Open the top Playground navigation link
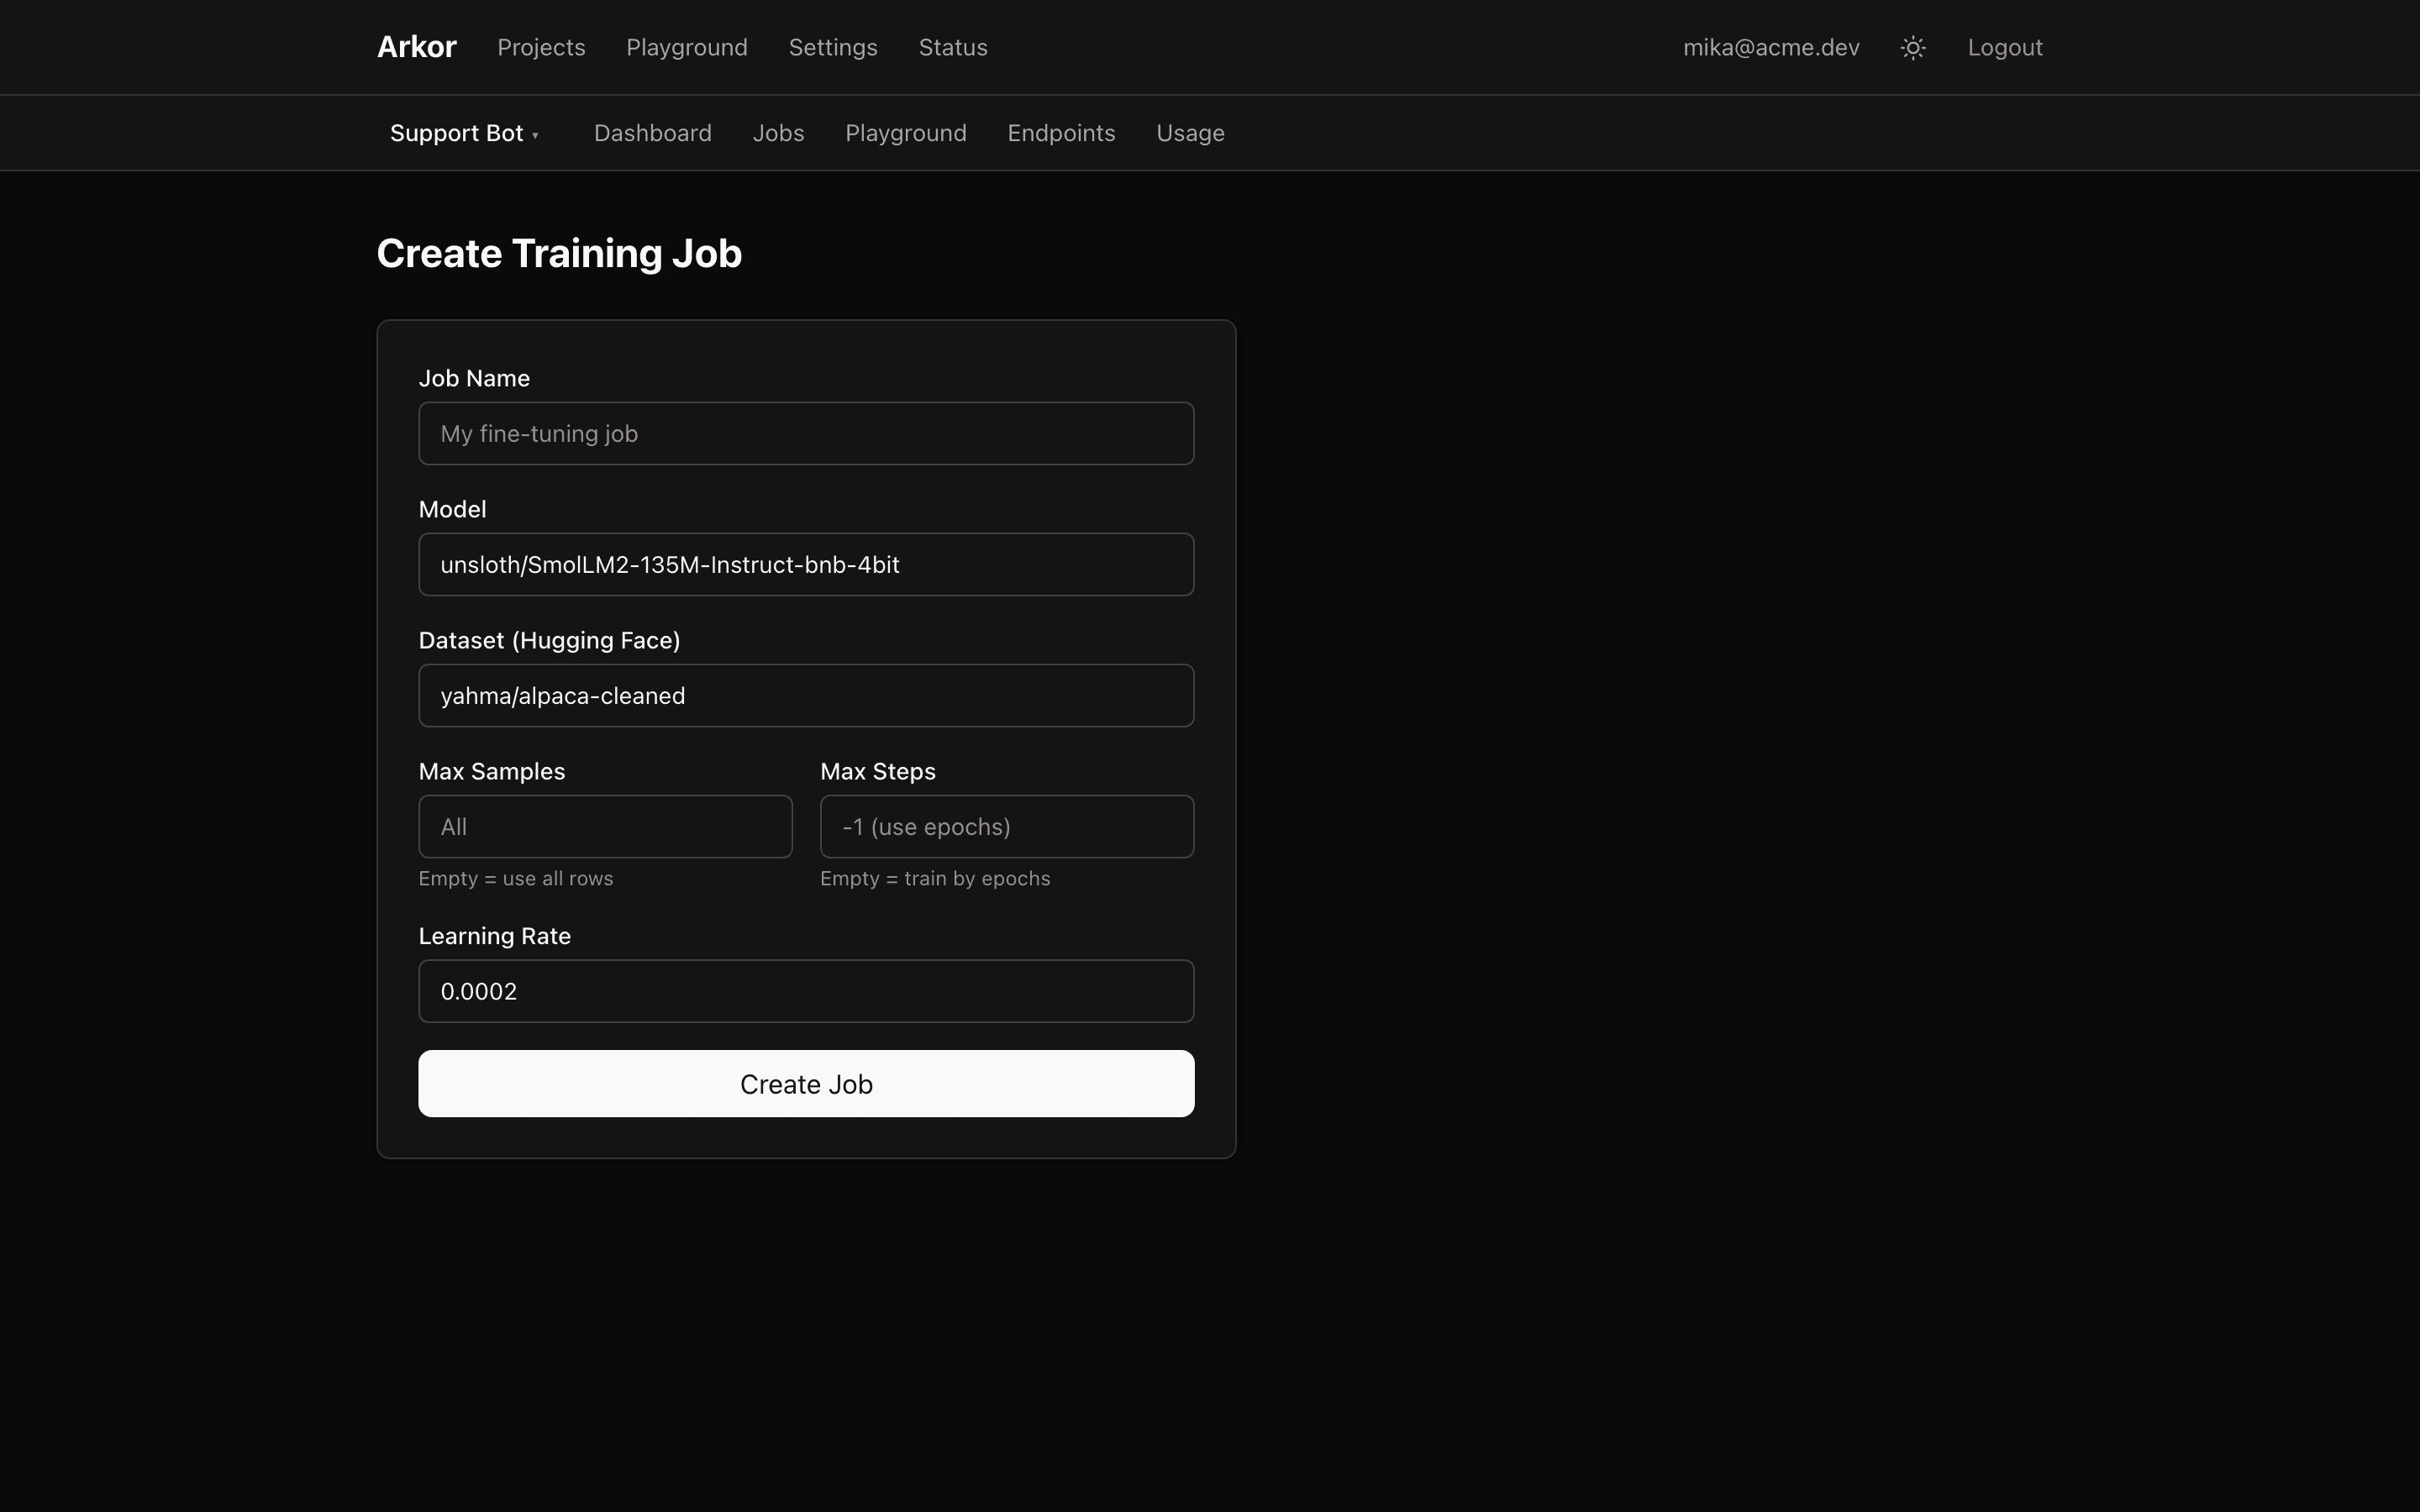Screen dimensions: 2420x1512 (687, 47)
